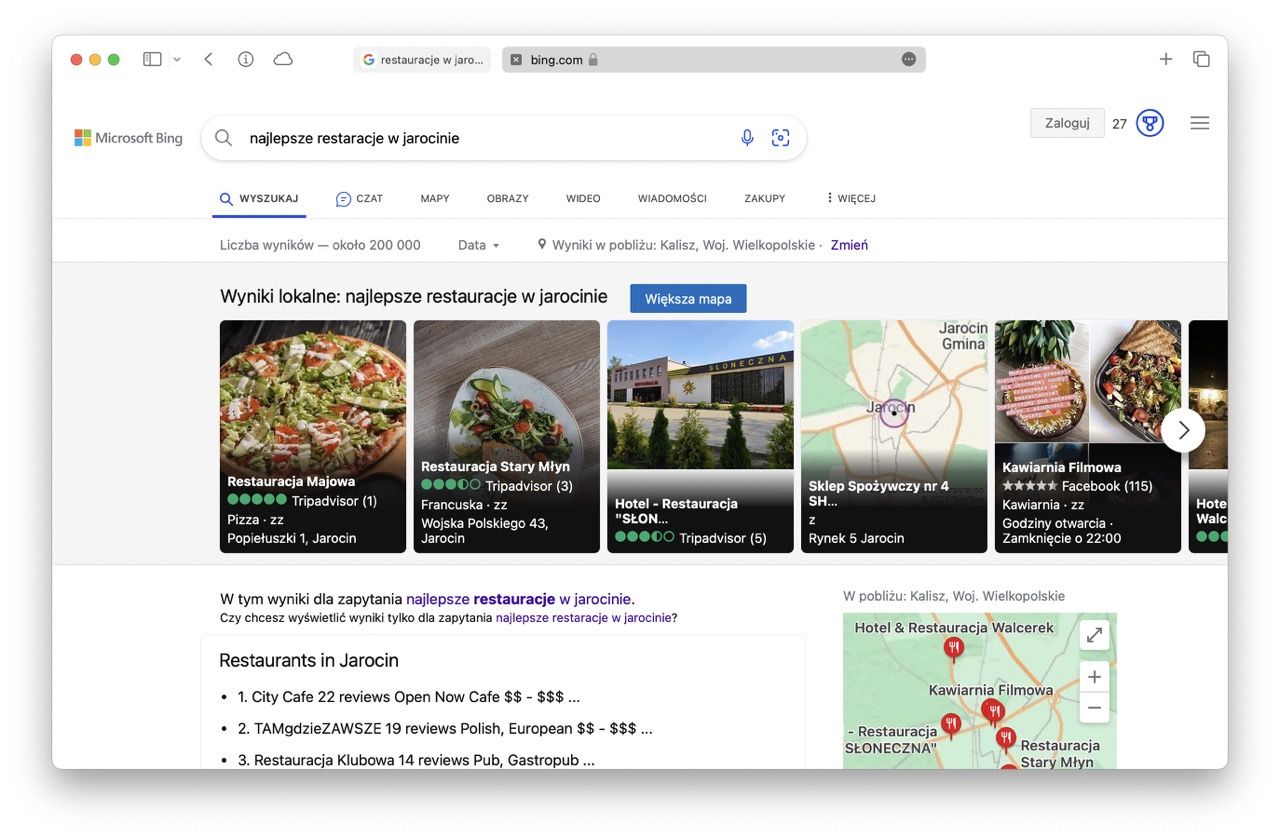
Task: Click the Restauracja Stary Młyn map pin
Action: (1006, 740)
